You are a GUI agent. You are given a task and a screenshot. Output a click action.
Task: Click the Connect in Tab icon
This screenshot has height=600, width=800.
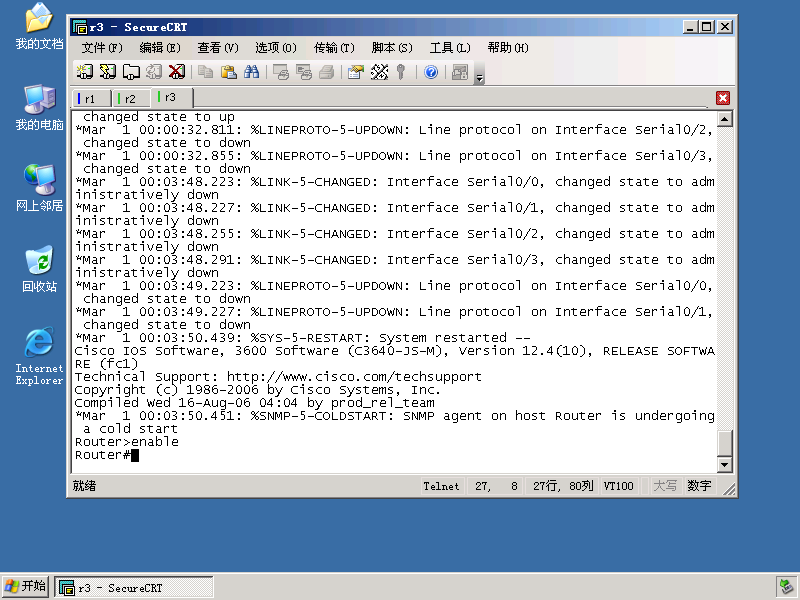tap(131, 72)
